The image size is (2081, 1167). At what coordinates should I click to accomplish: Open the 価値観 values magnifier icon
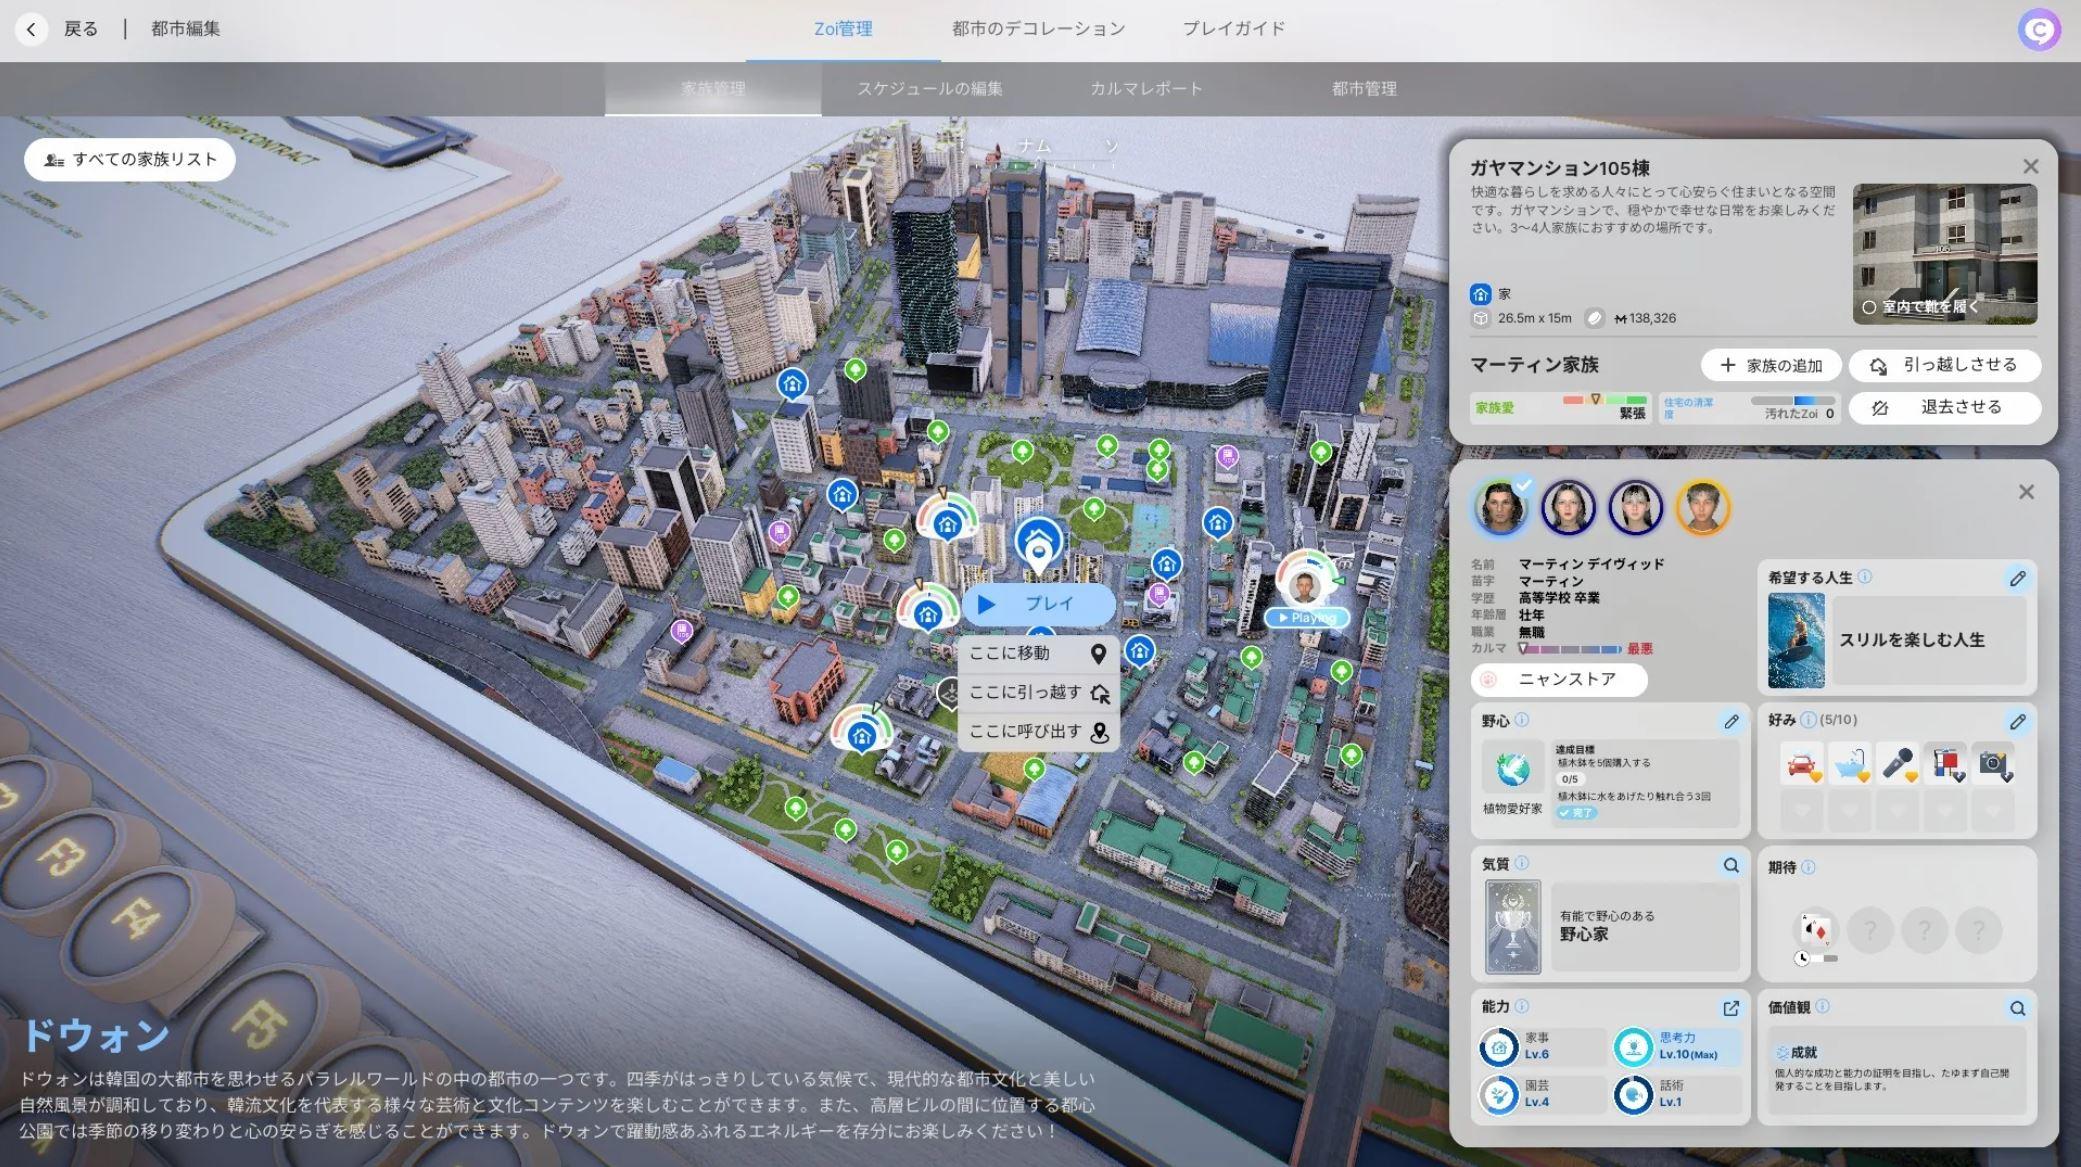pyautogui.click(x=2017, y=1008)
